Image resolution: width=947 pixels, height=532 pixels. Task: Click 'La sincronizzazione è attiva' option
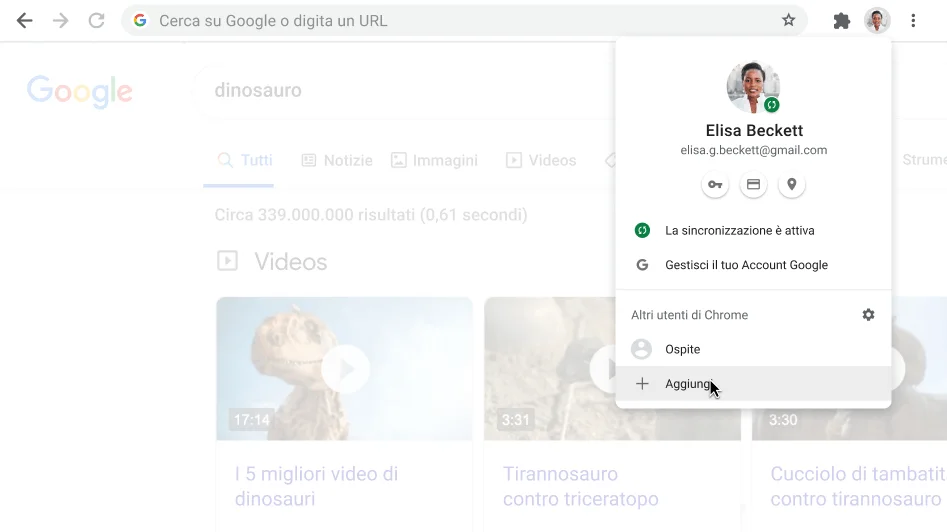tap(739, 231)
